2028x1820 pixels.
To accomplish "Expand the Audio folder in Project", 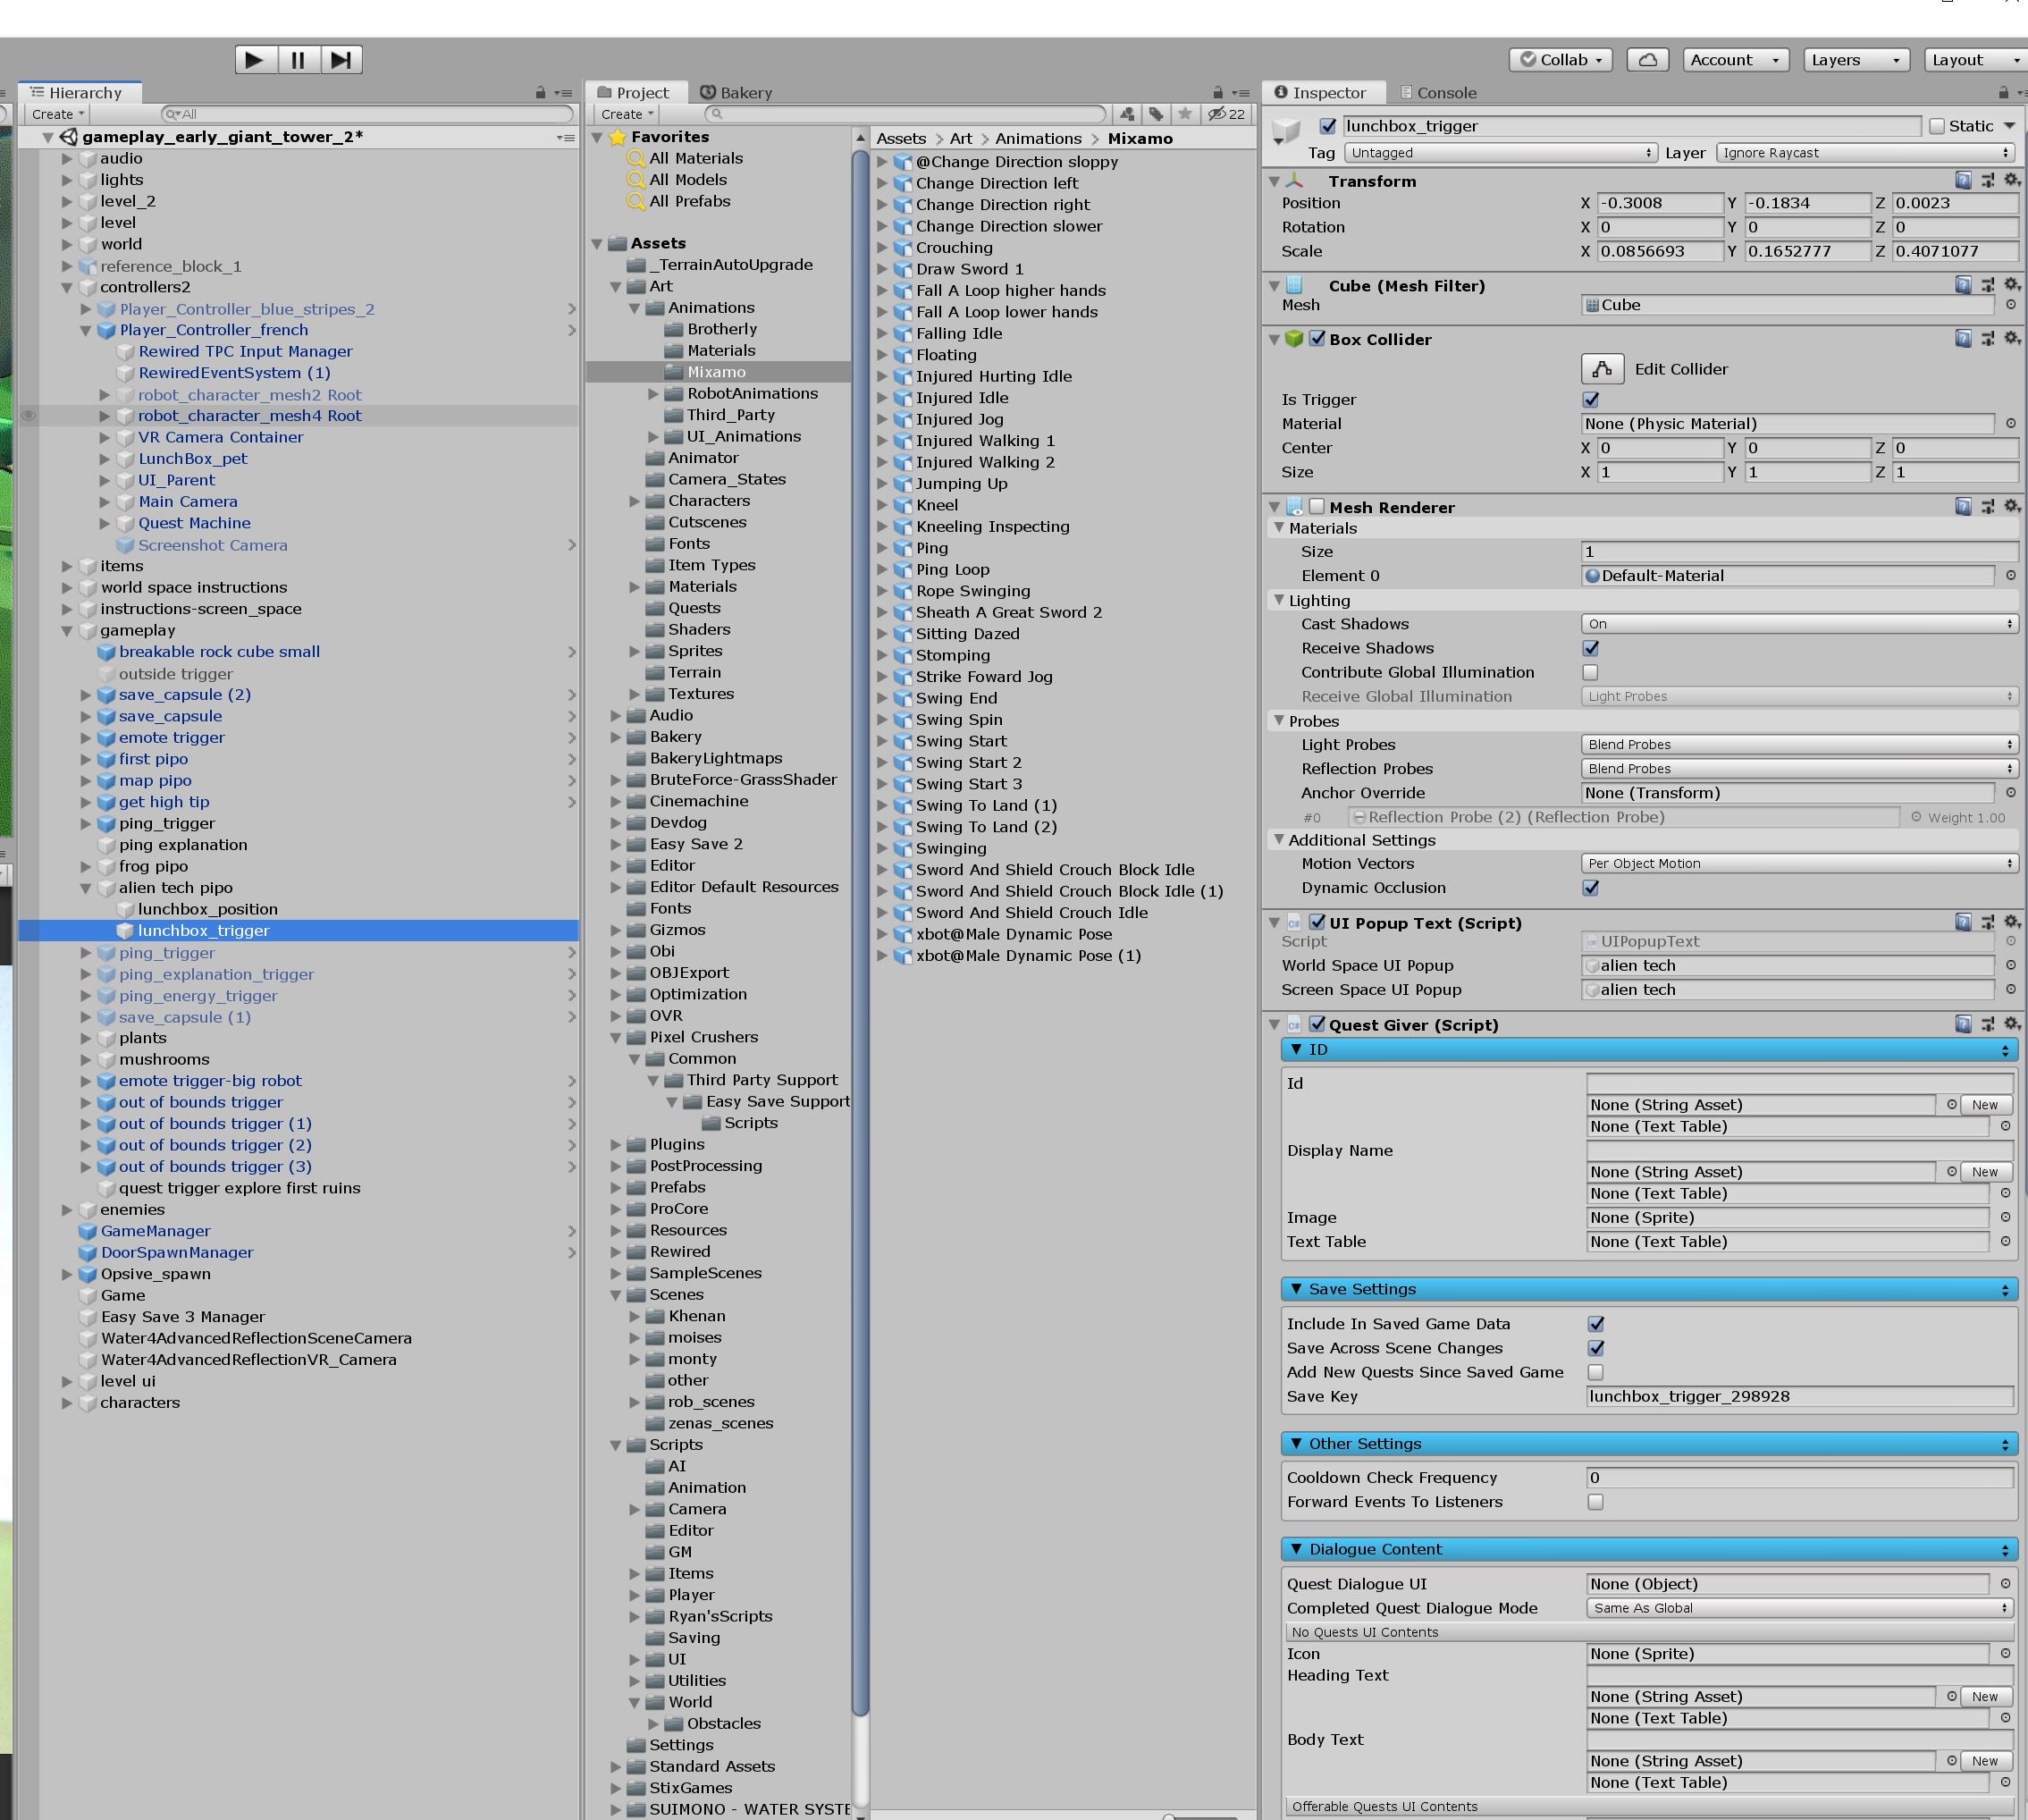I will pyautogui.click(x=616, y=716).
